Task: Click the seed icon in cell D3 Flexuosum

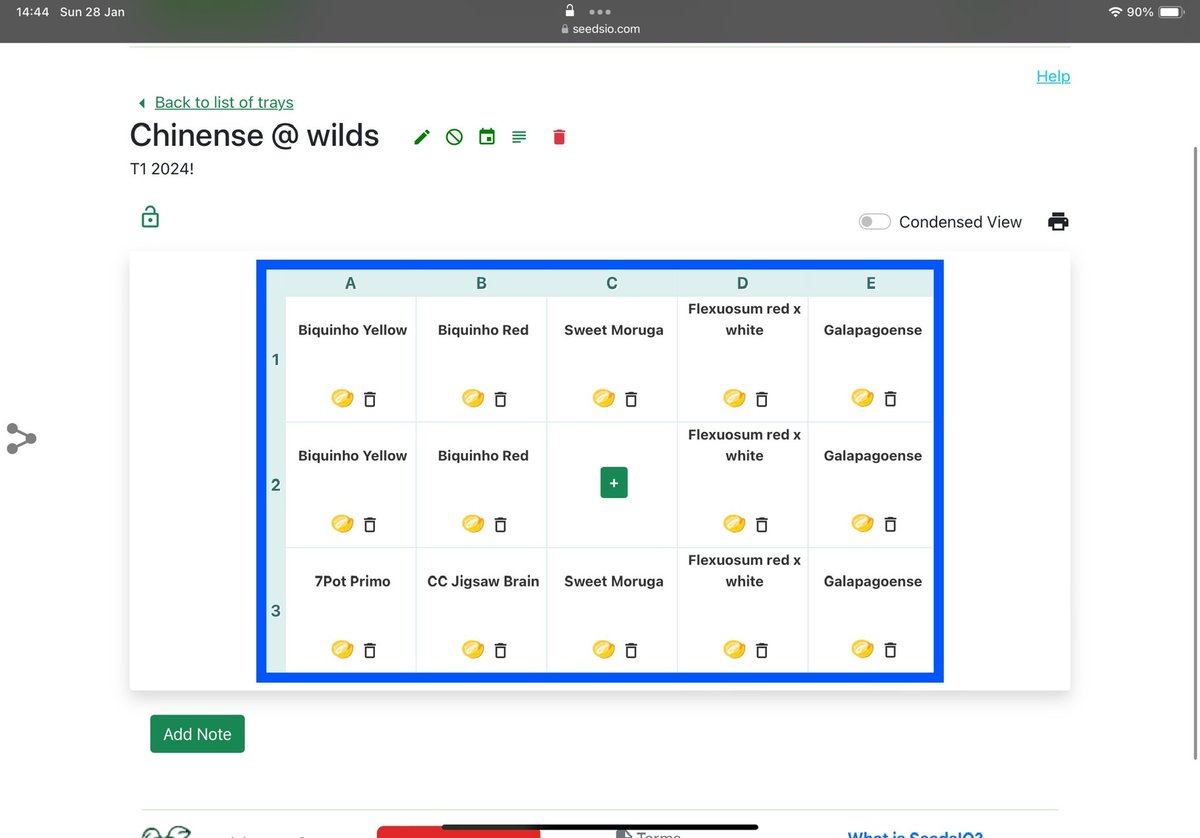Action: pyautogui.click(x=734, y=649)
